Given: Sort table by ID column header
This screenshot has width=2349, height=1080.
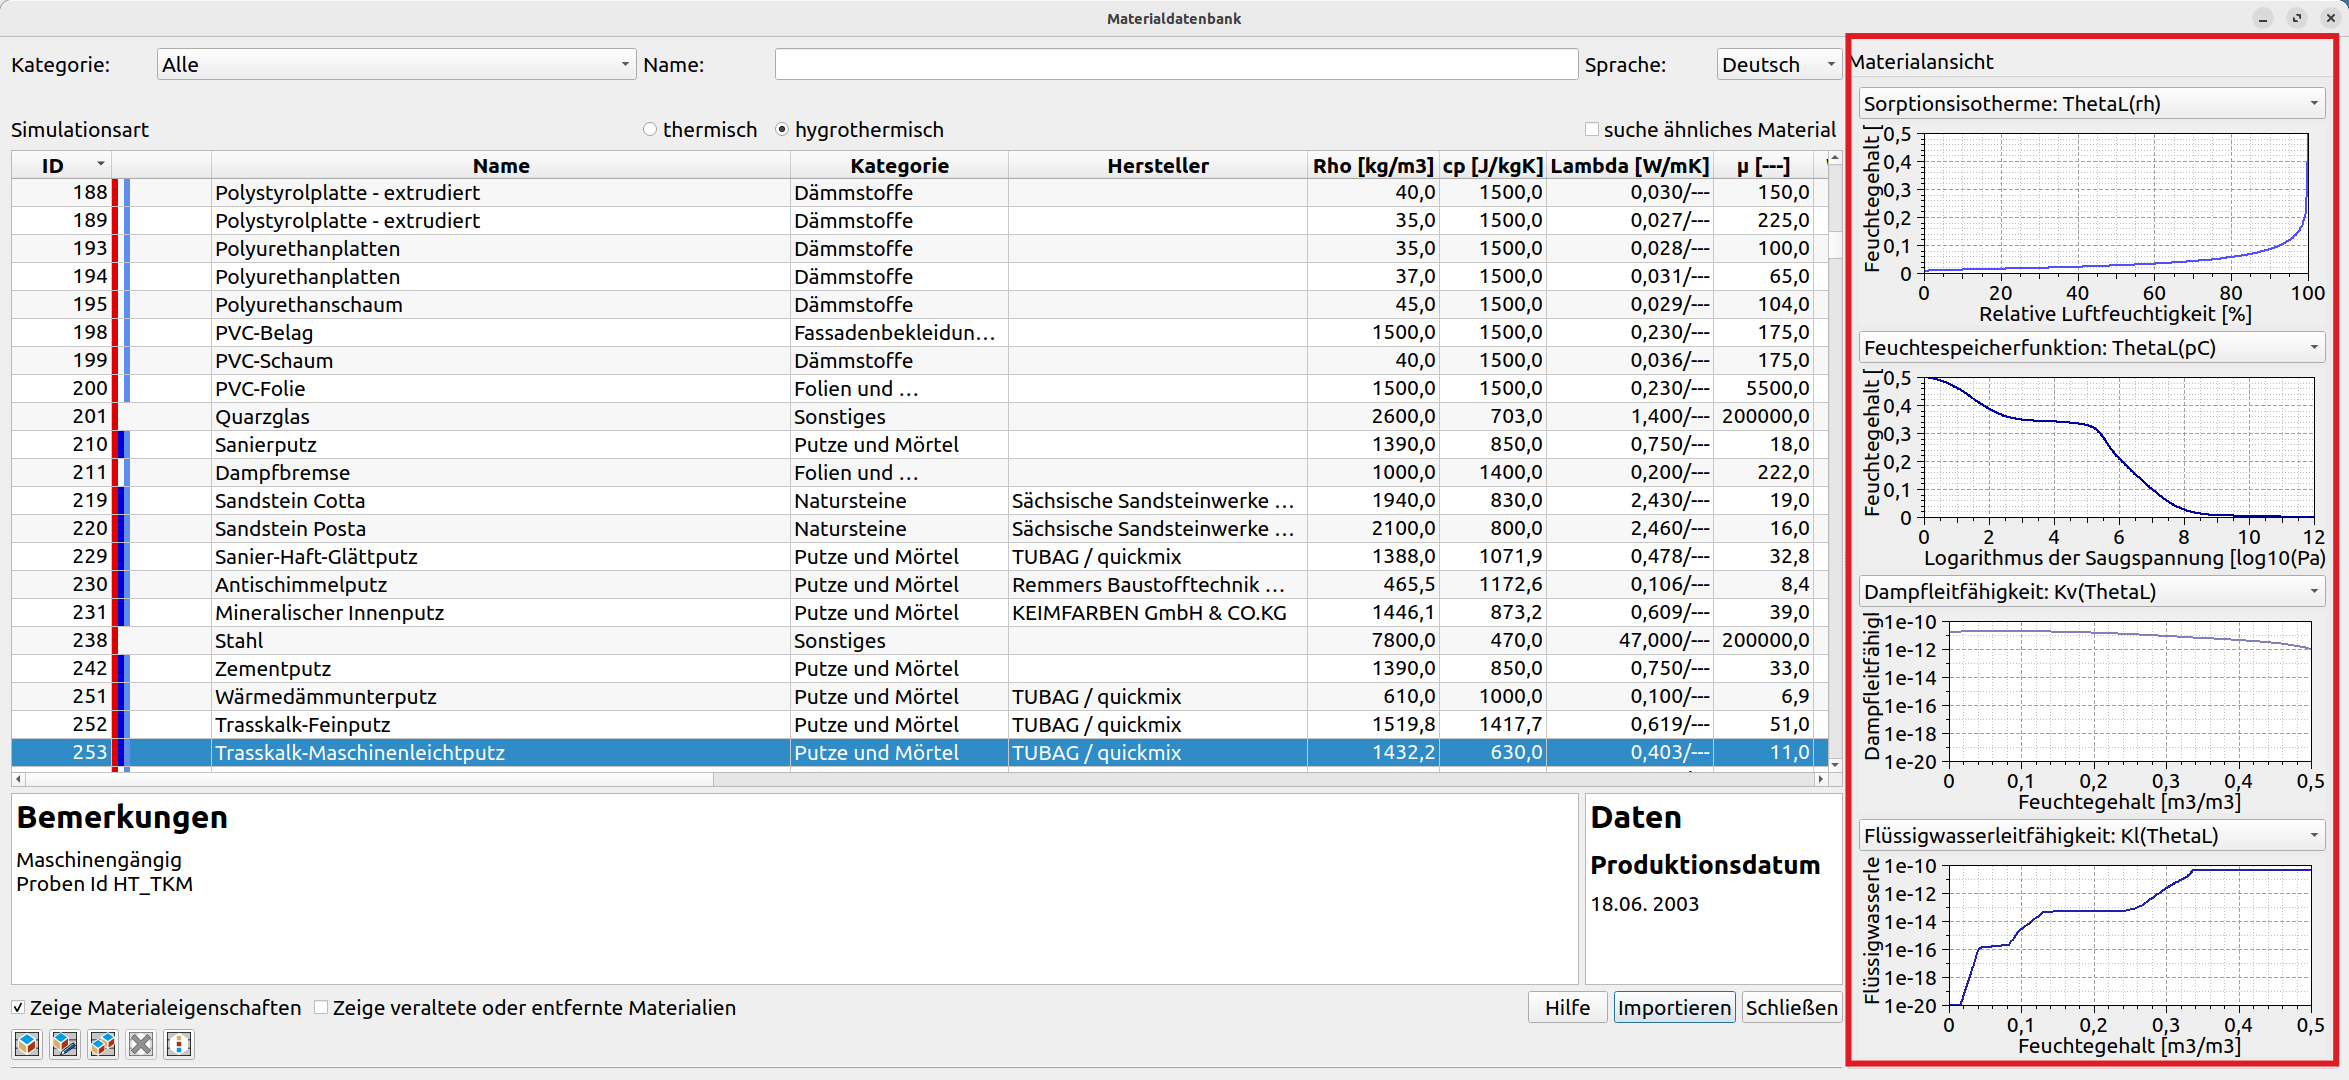Looking at the screenshot, I should [61, 166].
